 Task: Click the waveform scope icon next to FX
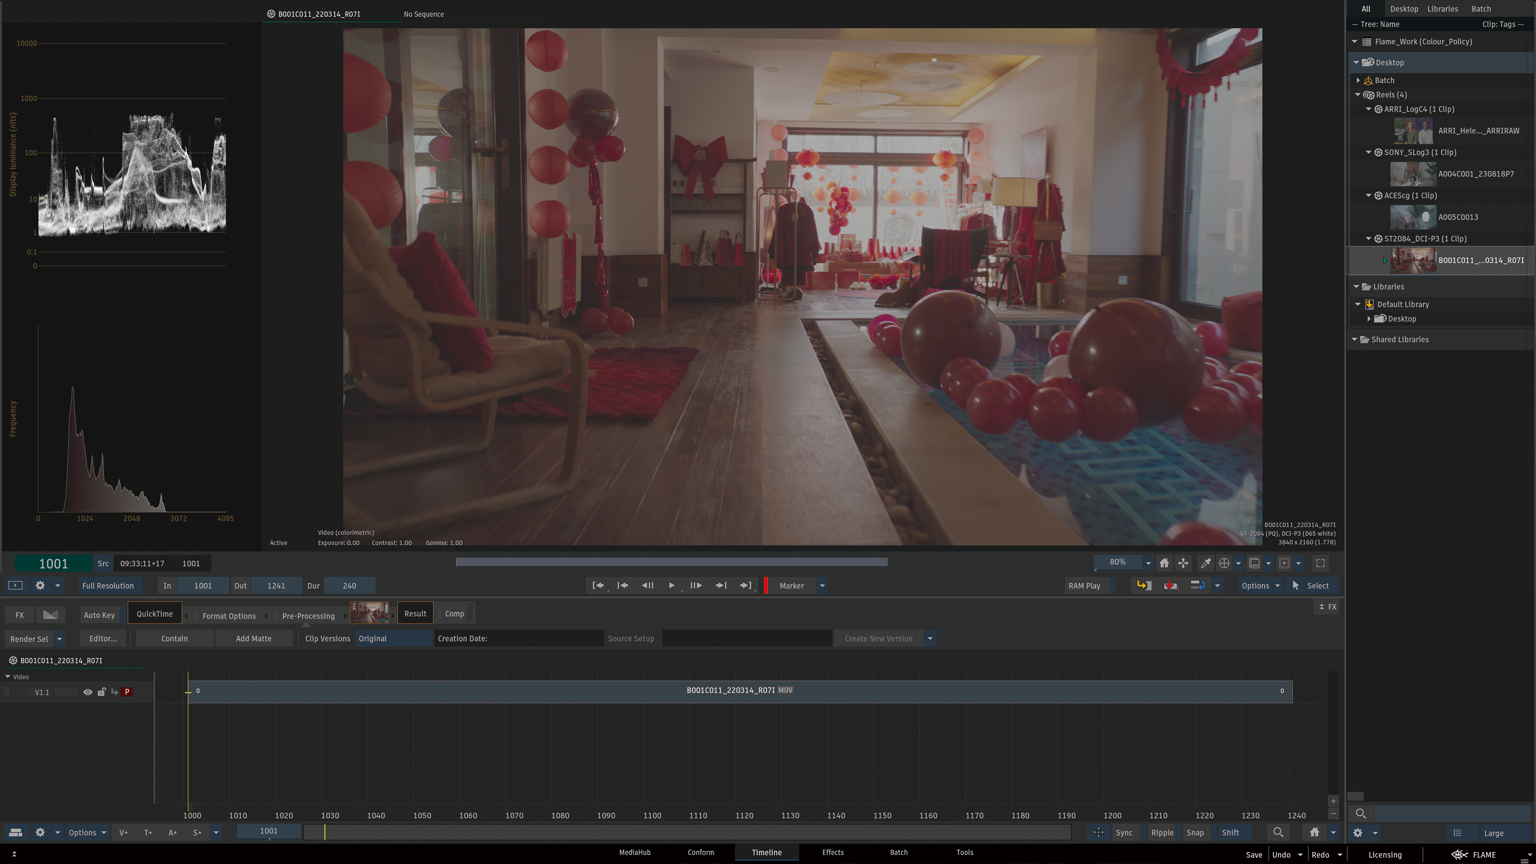coord(50,615)
